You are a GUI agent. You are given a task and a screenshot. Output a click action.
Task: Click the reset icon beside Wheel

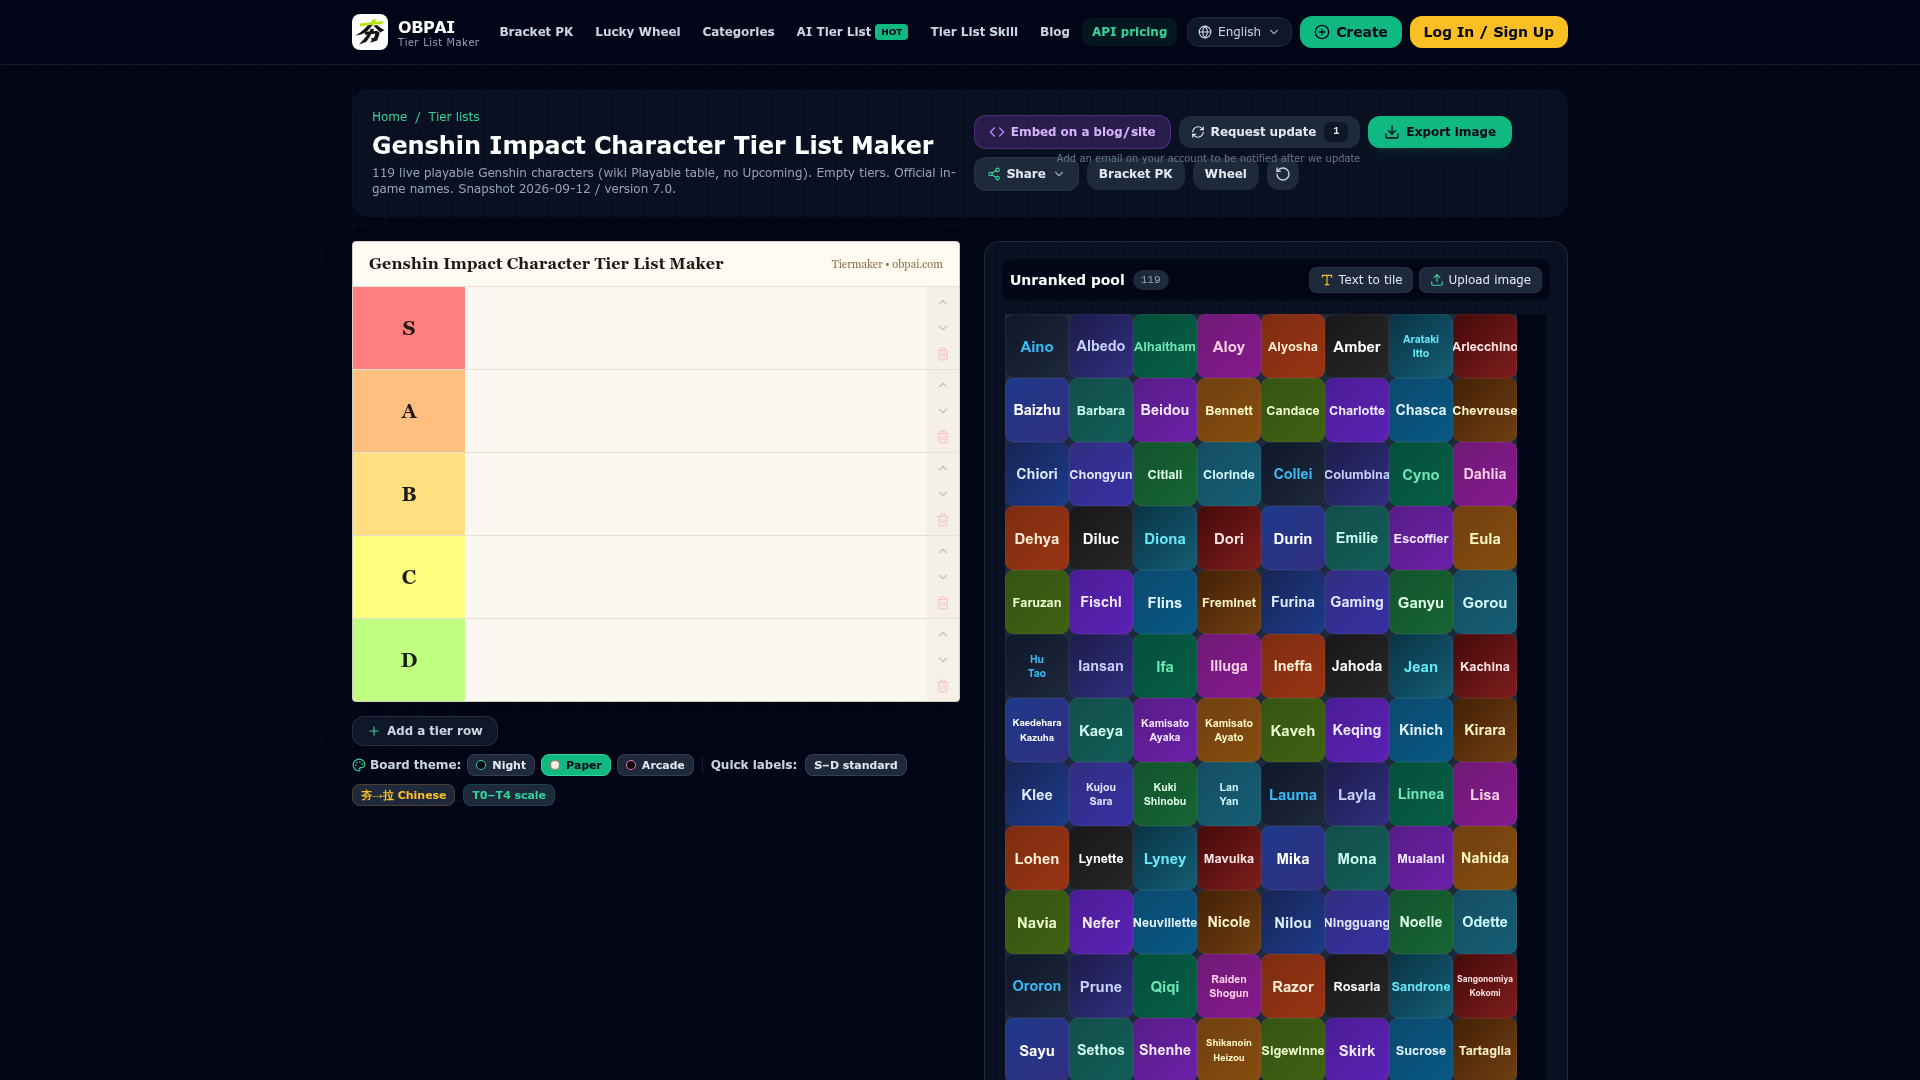click(x=1283, y=174)
